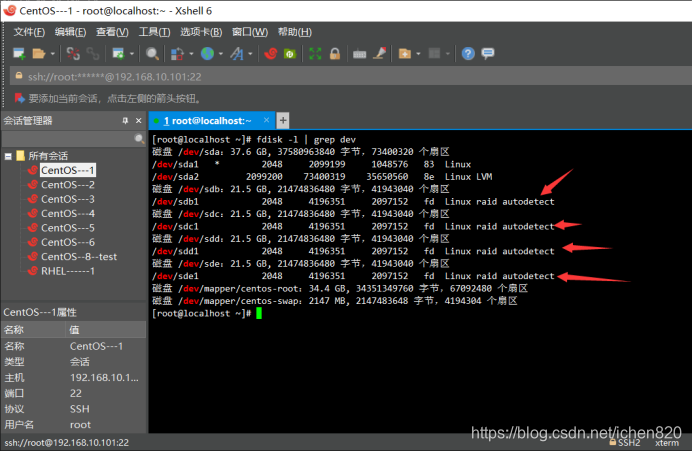
Task: Click the session manager search magnifier icon
Action: [x=139, y=139]
